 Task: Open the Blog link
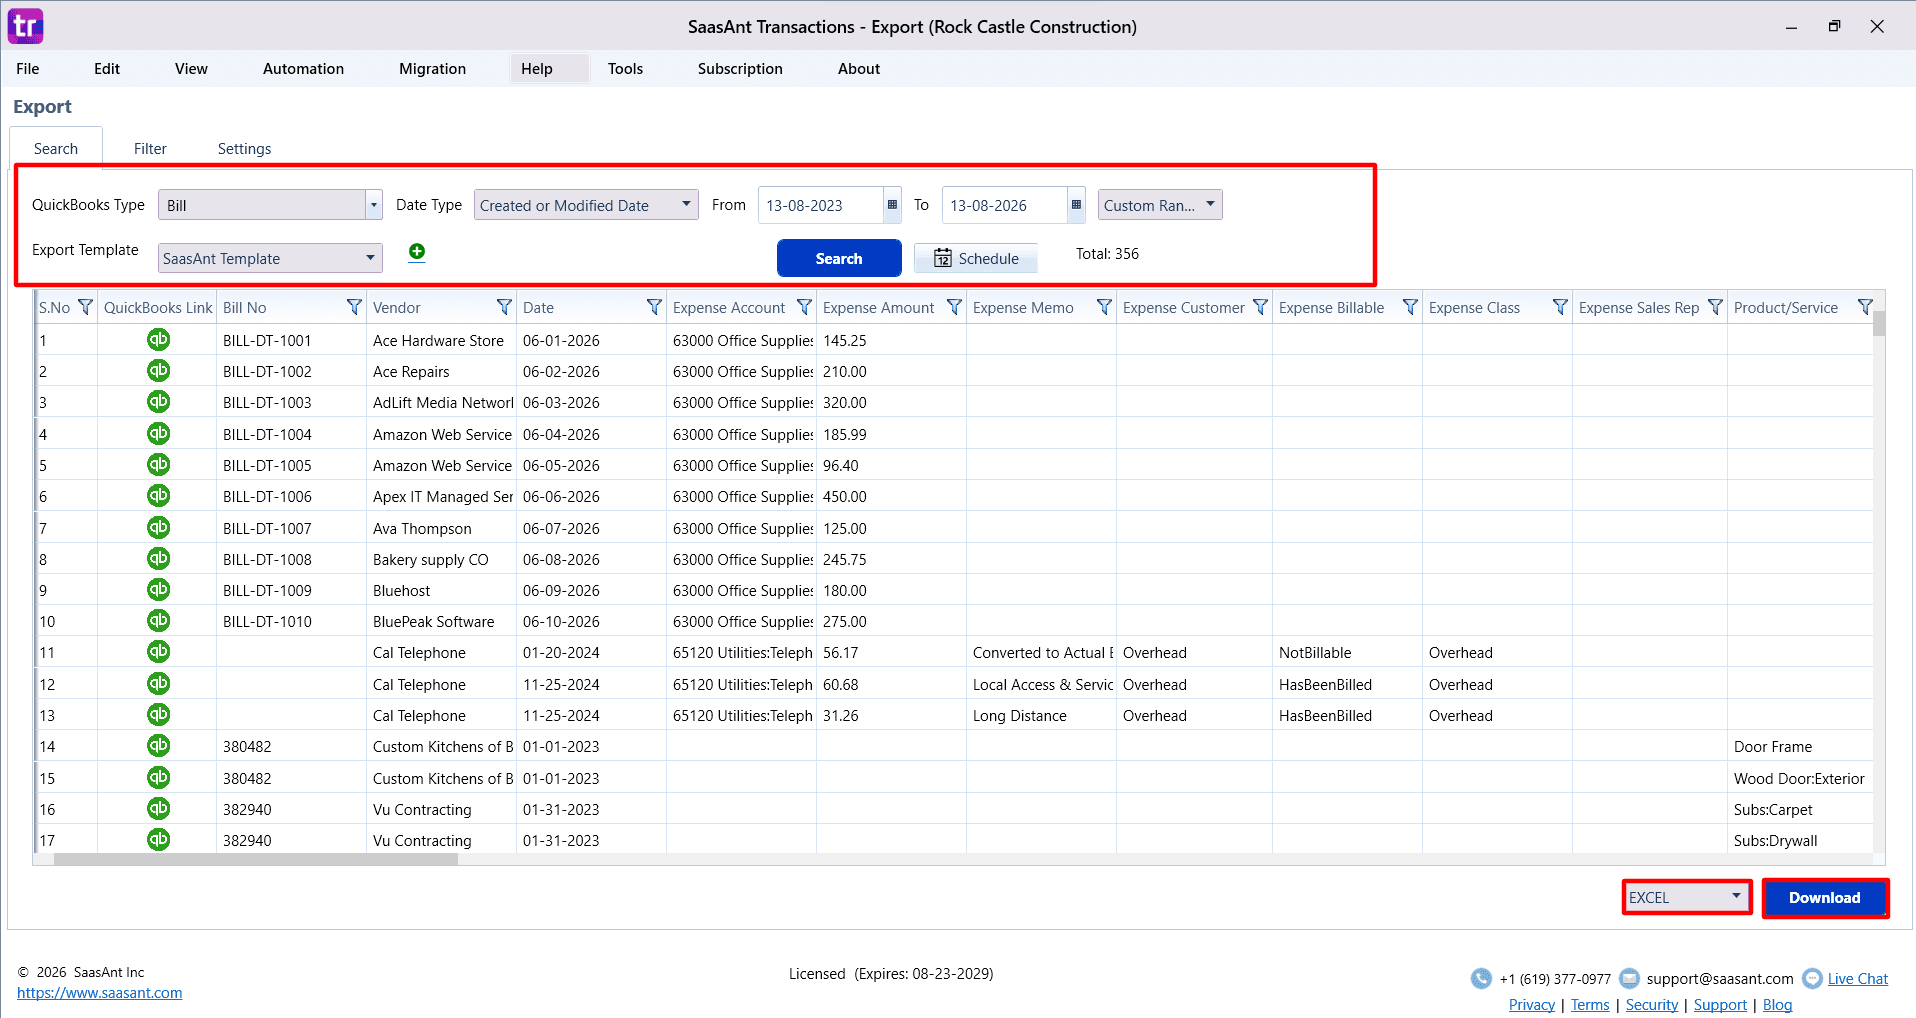pos(1777,1005)
